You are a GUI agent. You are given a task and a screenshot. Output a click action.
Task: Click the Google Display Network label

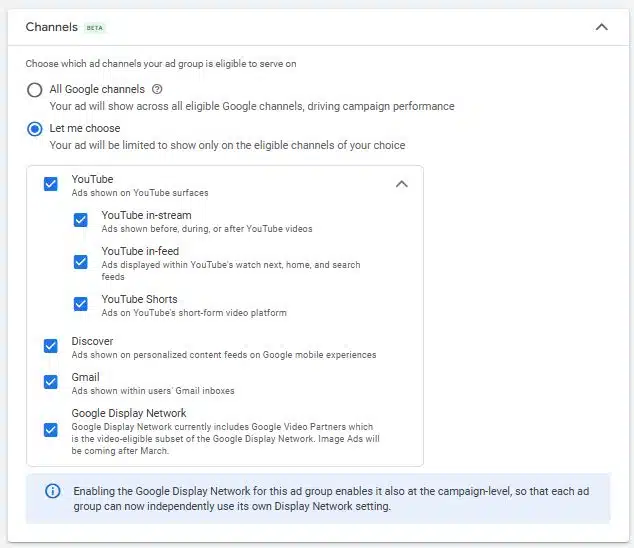tap(129, 413)
